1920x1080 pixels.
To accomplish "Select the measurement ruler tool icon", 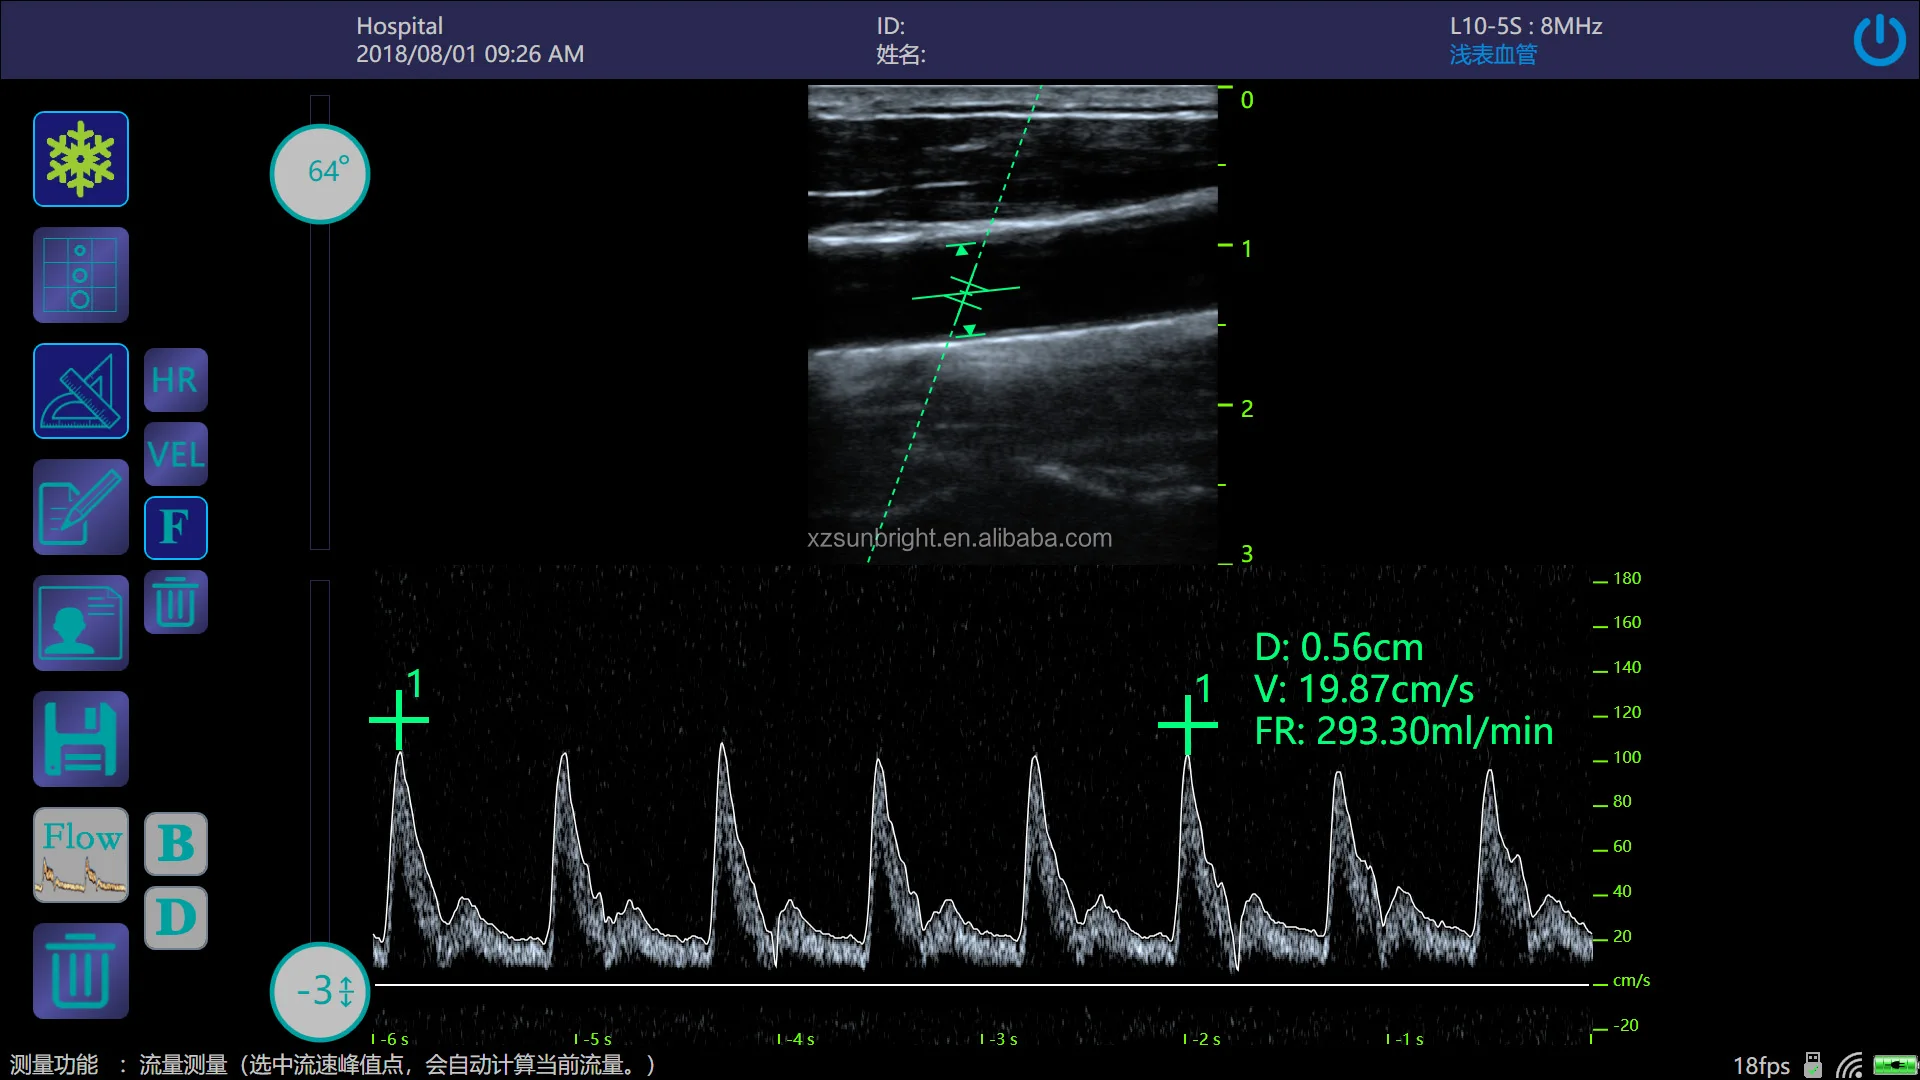I will click(81, 391).
